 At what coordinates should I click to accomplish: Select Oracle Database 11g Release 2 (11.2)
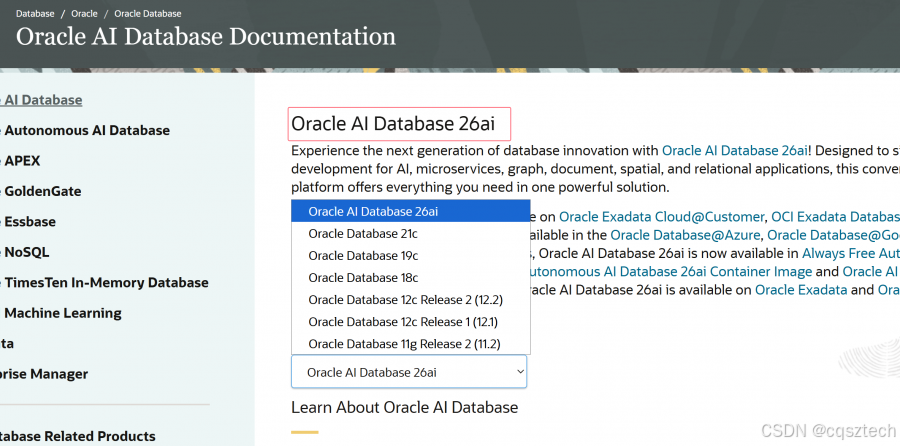click(x=410, y=344)
